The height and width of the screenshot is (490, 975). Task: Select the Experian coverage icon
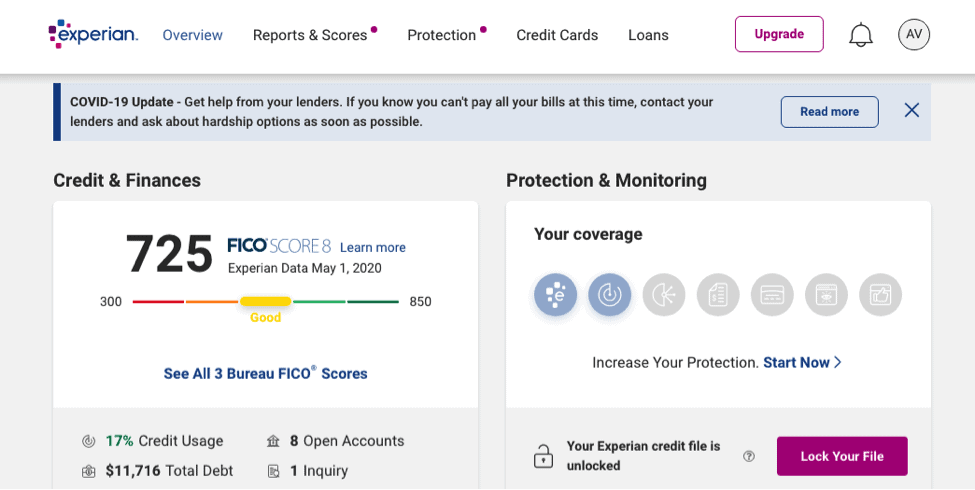coord(555,295)
